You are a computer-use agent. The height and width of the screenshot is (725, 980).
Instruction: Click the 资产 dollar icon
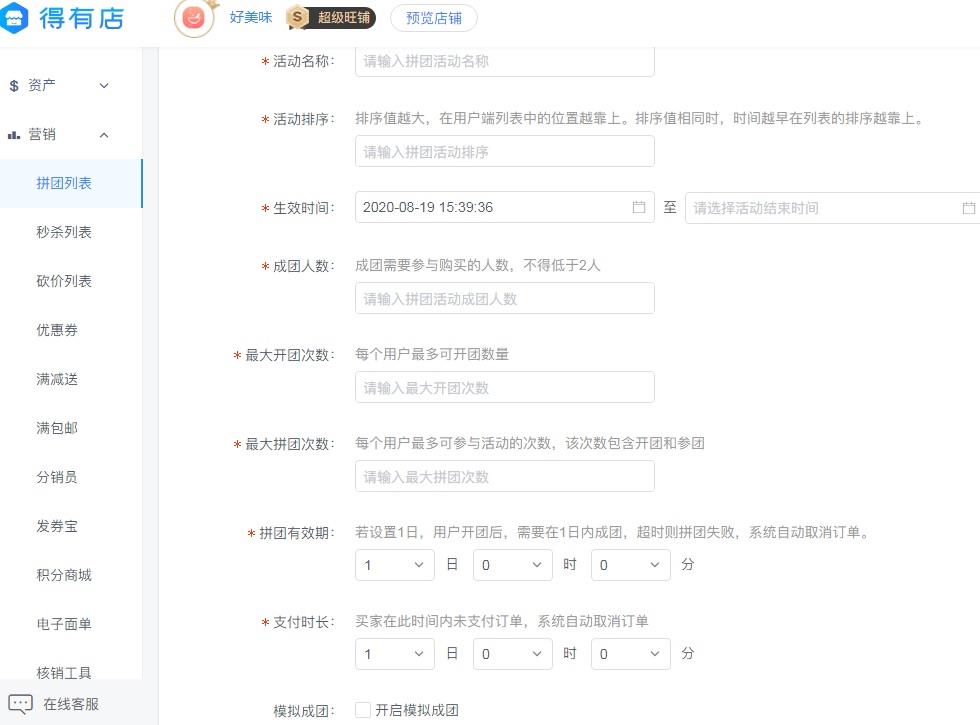click(14, 86)
